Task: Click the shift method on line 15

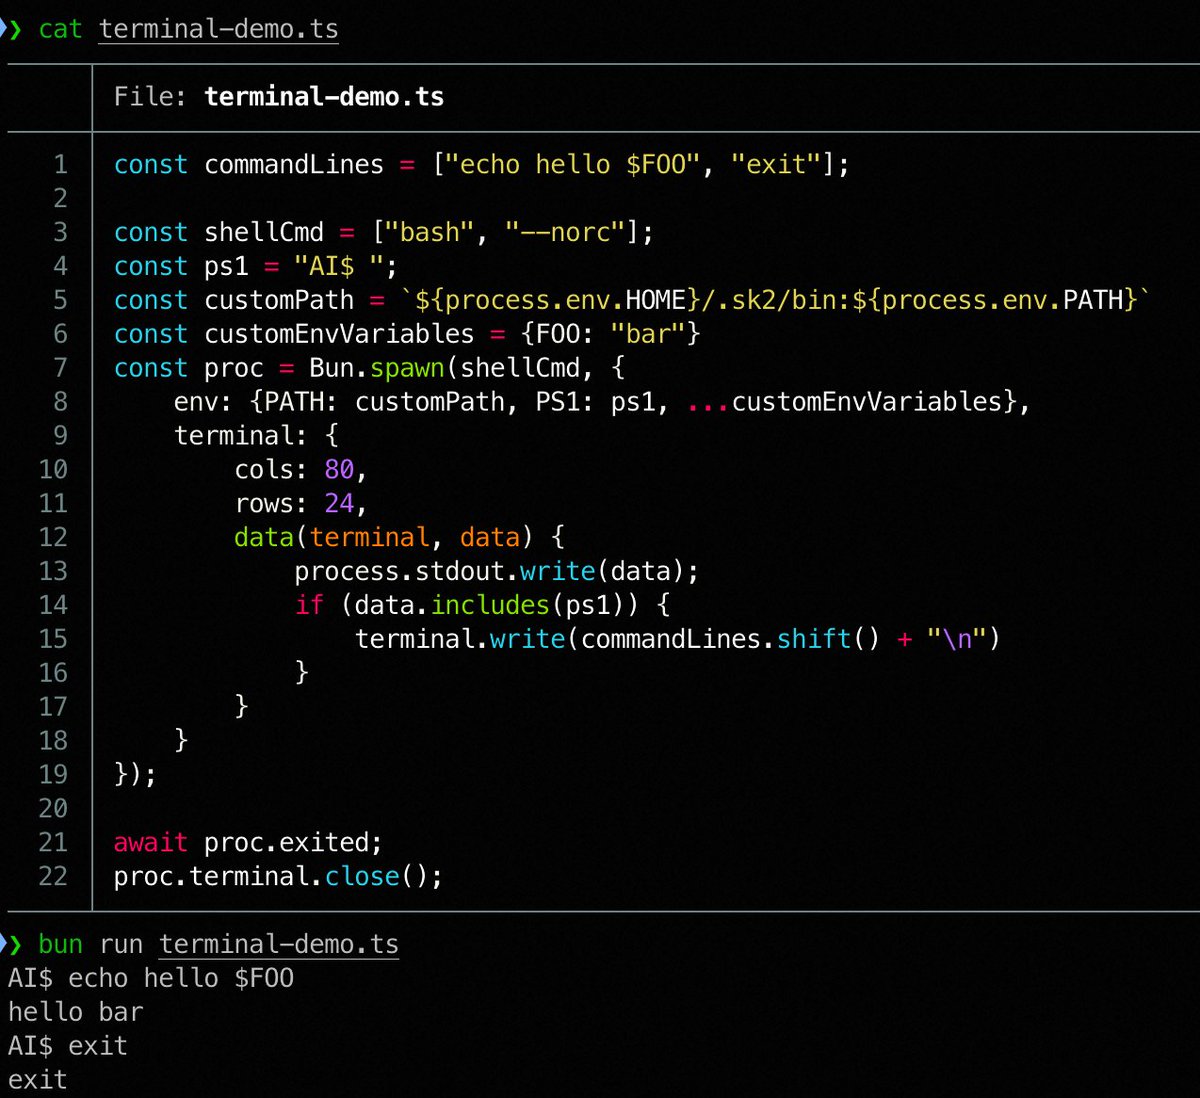Action: [x=814, y=639]
